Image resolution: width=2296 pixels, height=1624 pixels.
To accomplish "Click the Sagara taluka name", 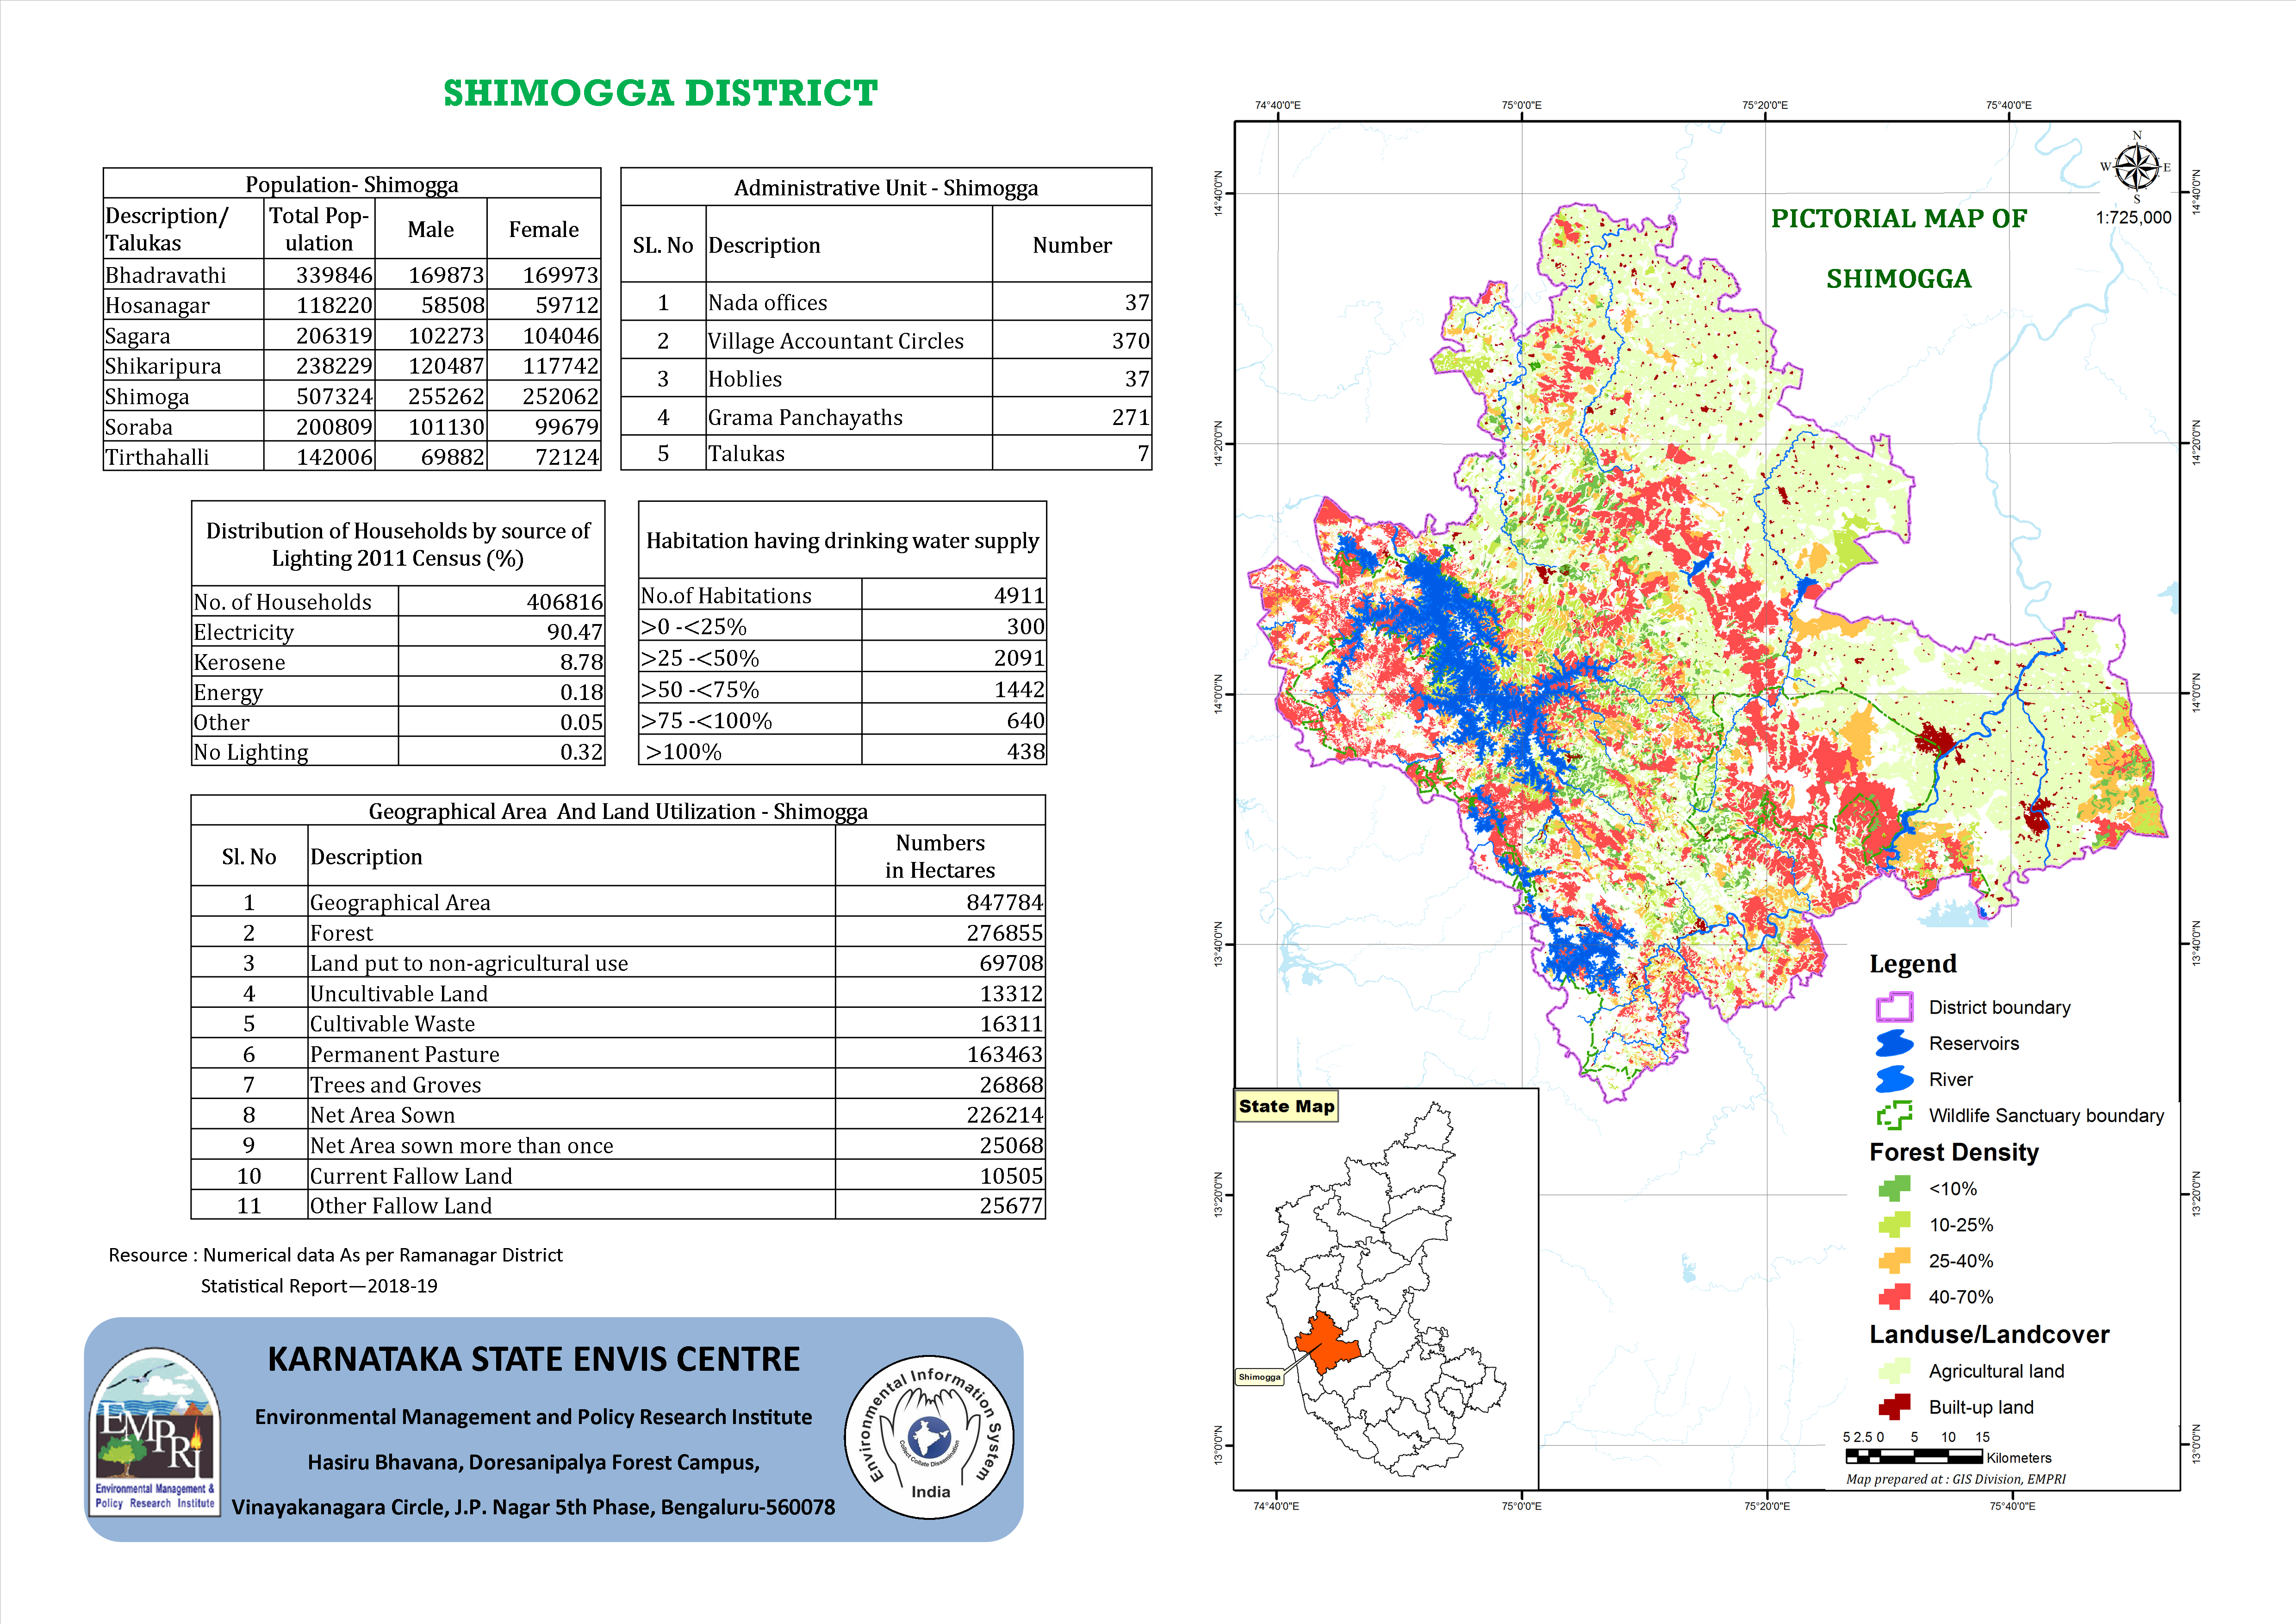I will (x=137, y=336).
